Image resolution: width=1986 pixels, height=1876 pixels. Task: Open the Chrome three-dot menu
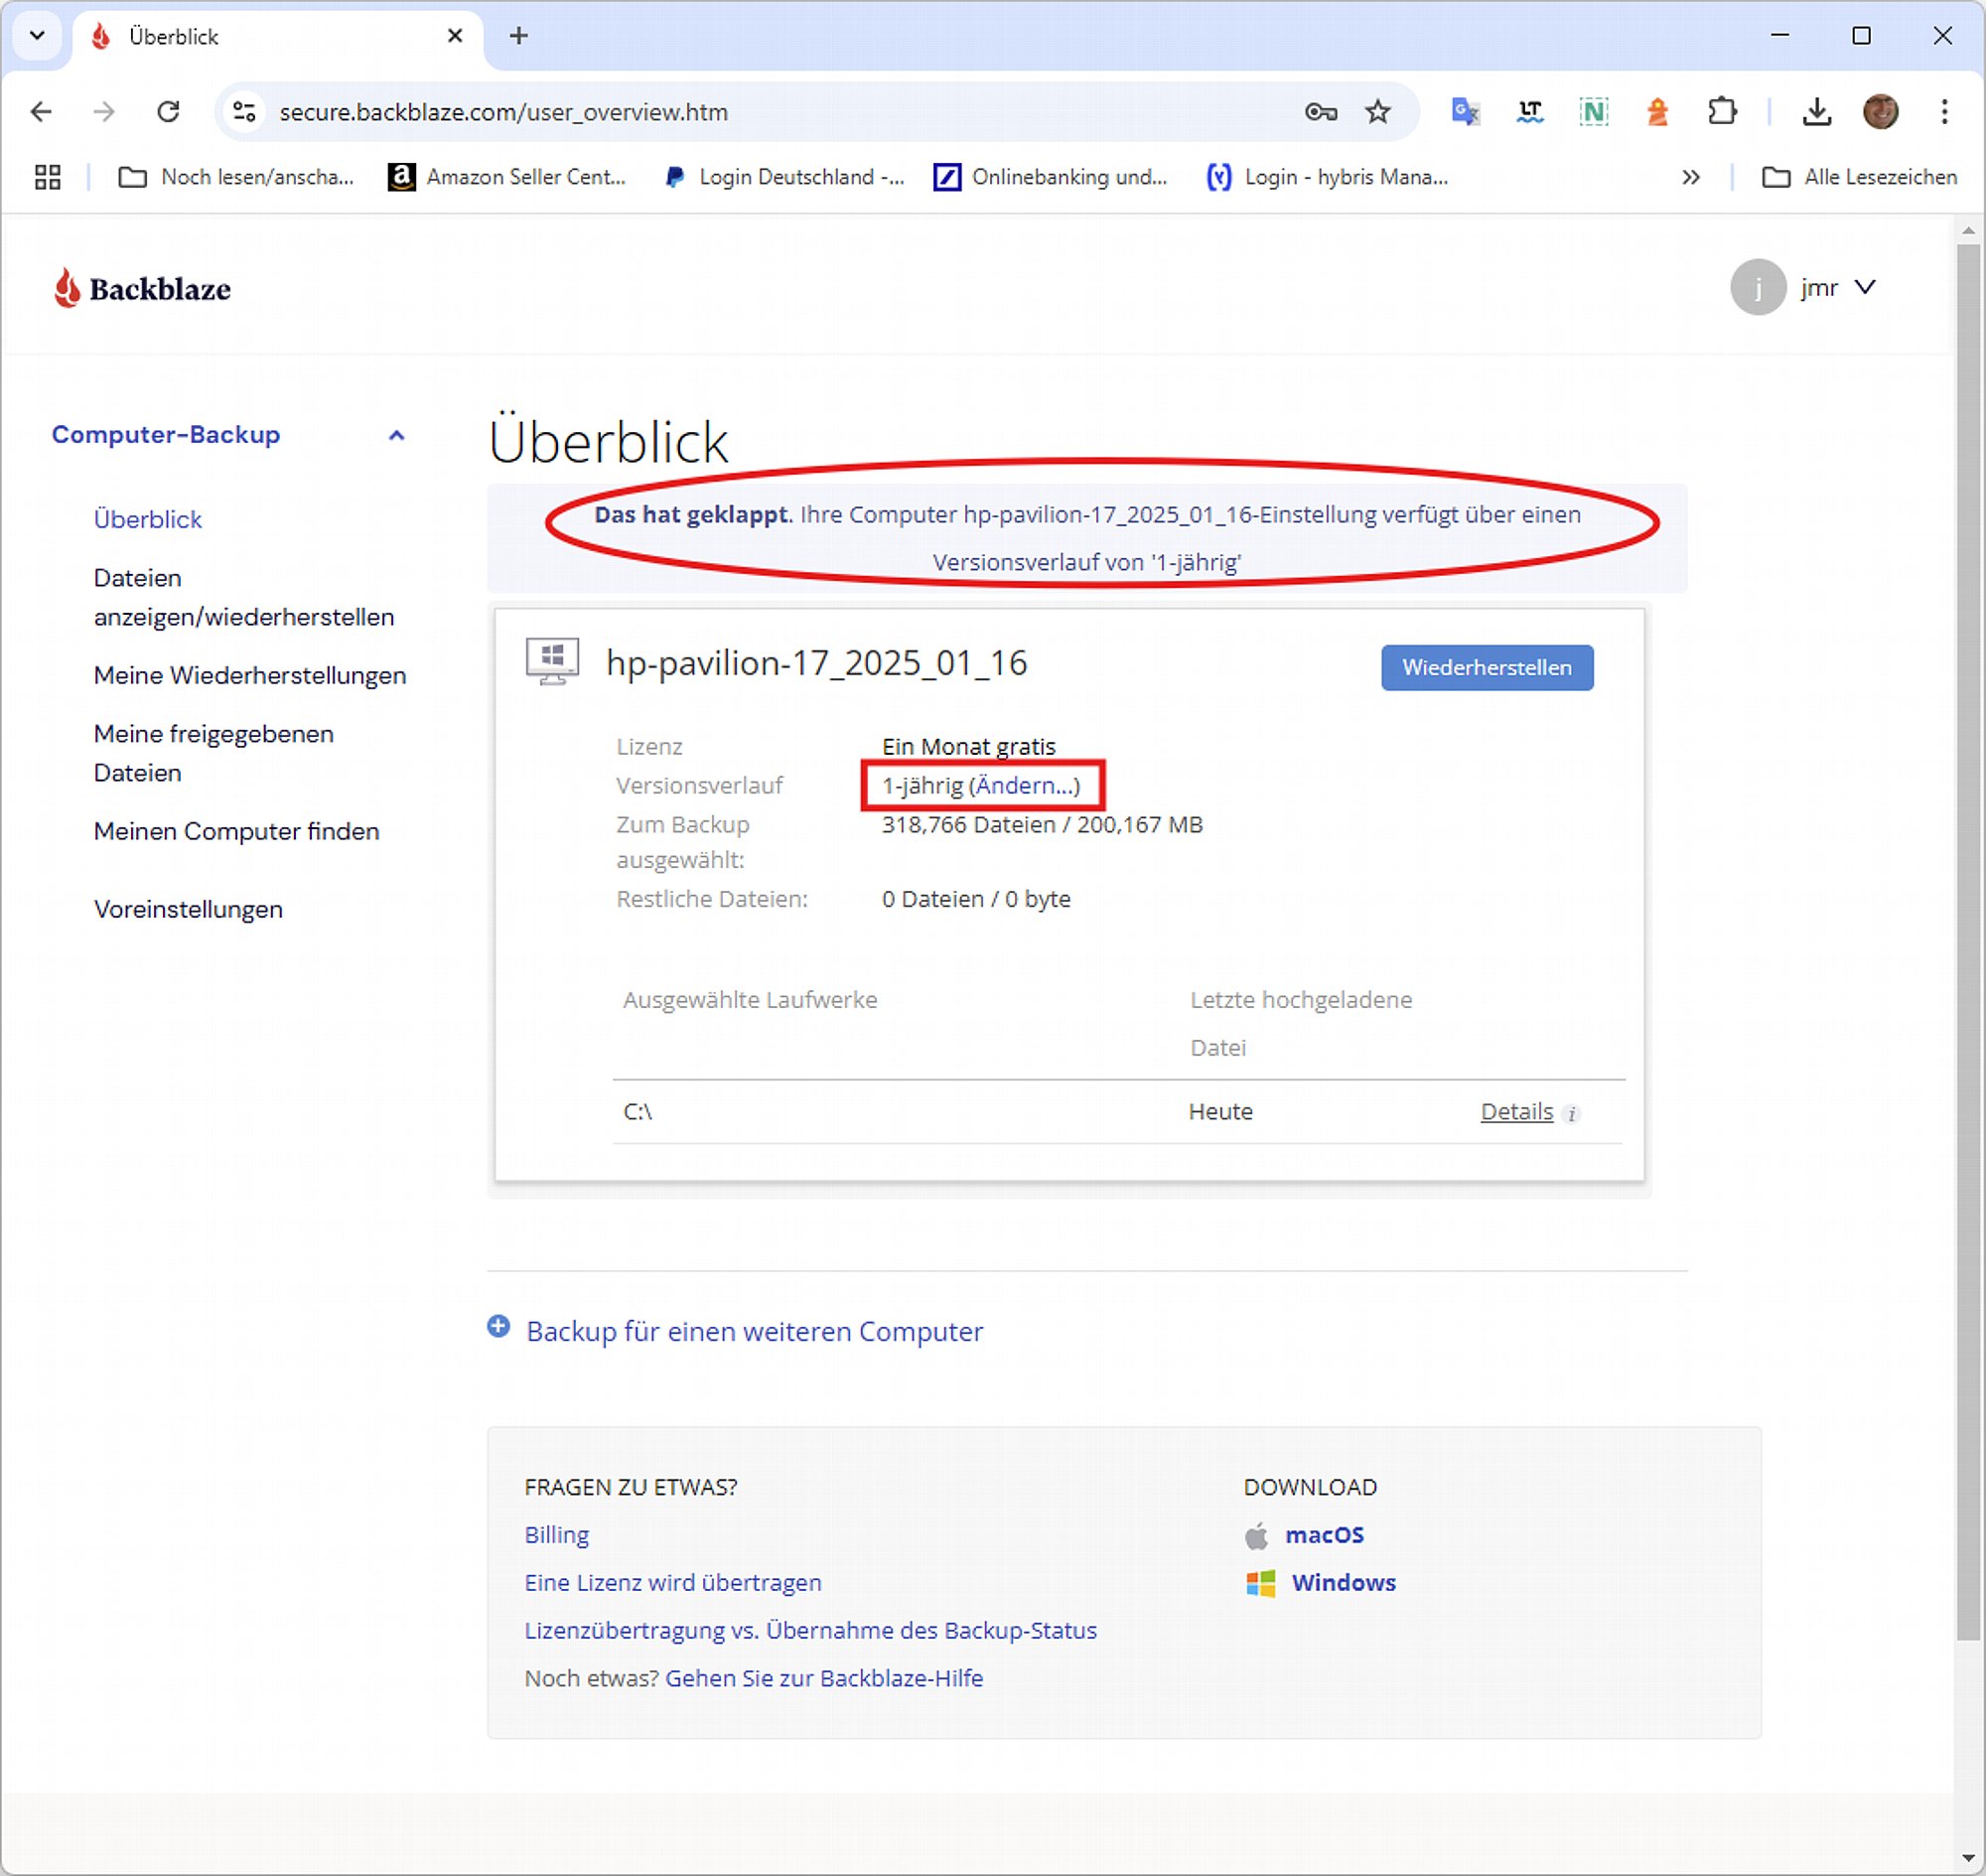coord(1945,112)
